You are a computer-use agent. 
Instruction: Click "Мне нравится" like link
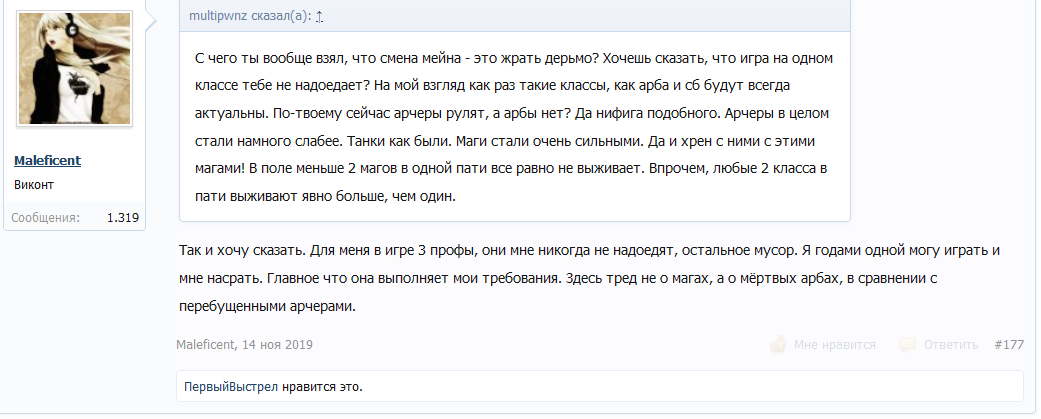835,345
